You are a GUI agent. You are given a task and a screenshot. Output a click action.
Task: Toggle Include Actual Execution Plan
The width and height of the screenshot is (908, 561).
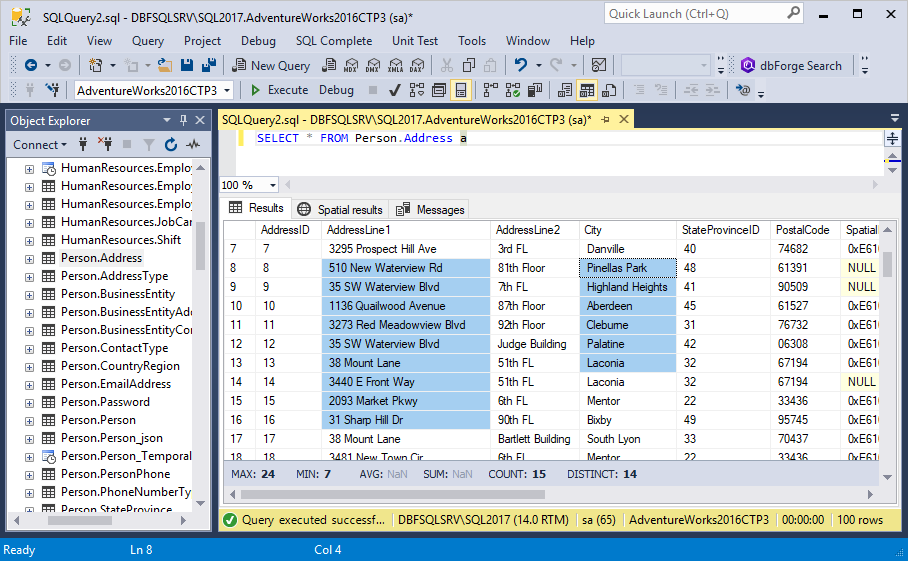click(490, 90)
